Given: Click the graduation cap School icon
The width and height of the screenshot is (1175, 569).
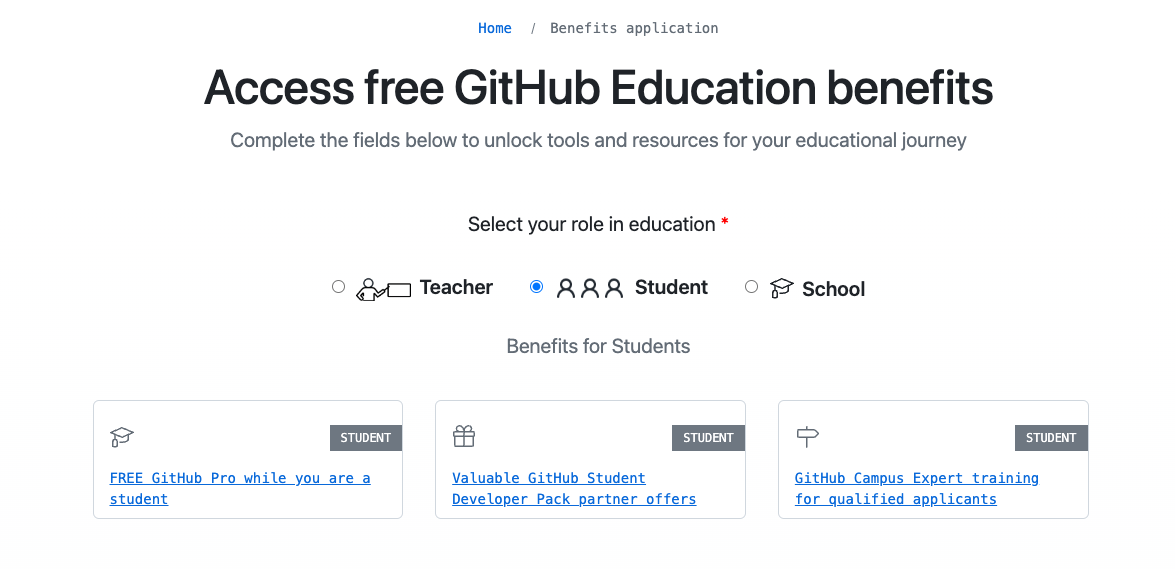Looking at the screenshot, I should coord(781,289).
